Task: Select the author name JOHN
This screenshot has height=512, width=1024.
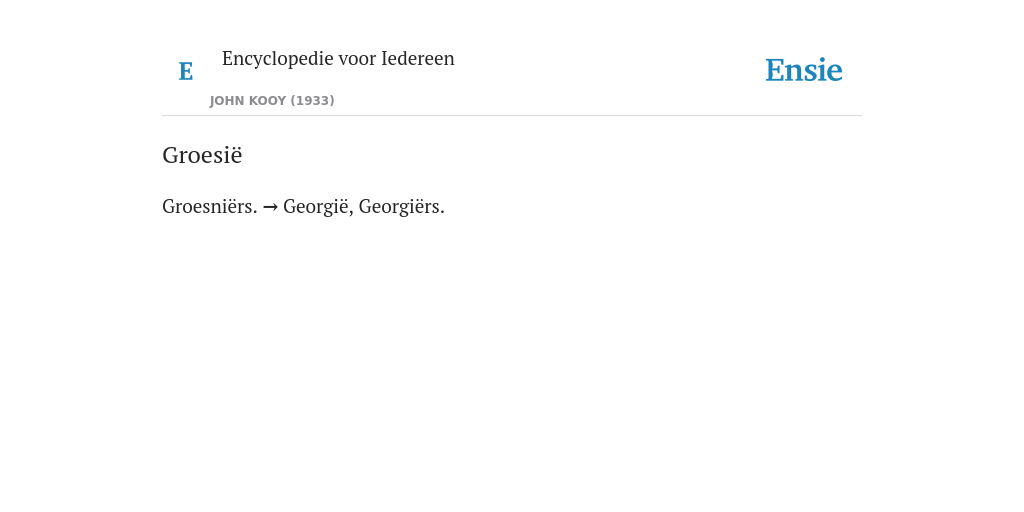Action: (x=227, y=101)
